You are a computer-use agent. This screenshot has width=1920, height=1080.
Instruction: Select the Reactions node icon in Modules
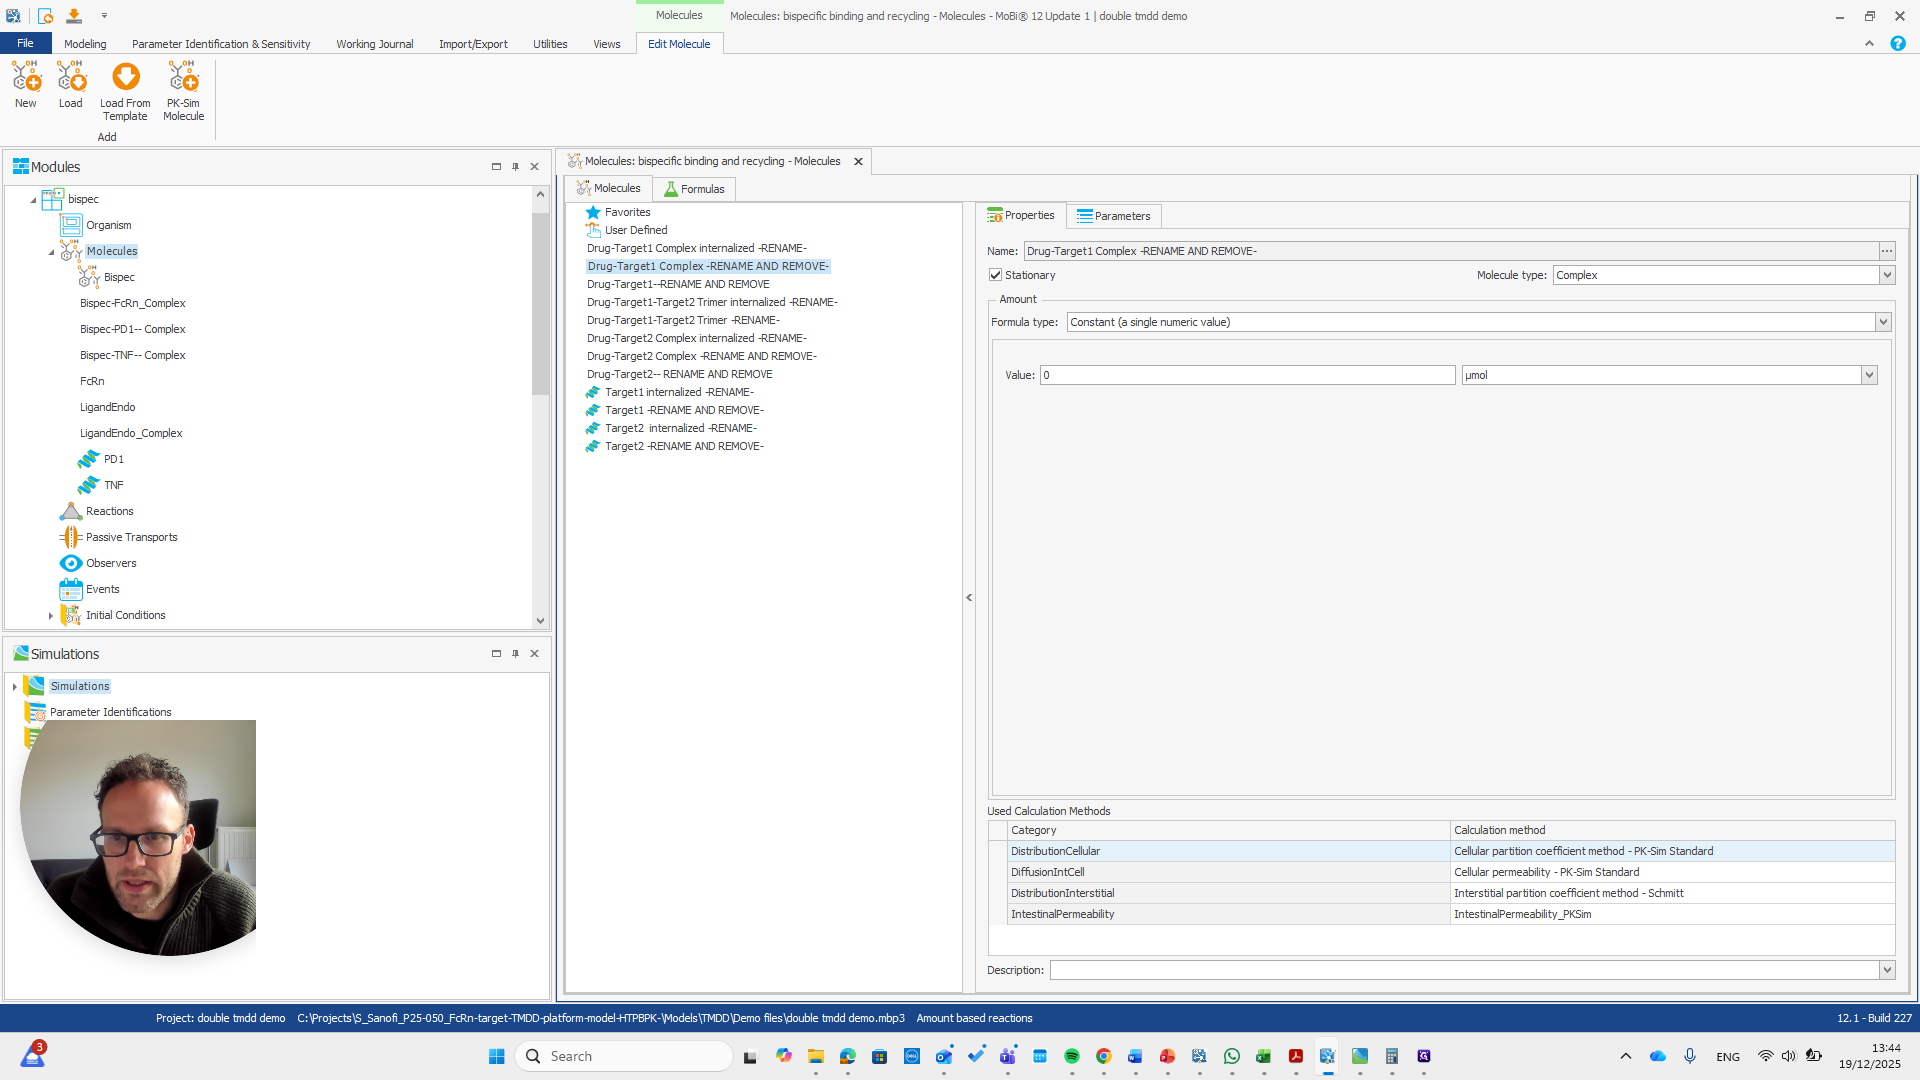tap(71, 511)
